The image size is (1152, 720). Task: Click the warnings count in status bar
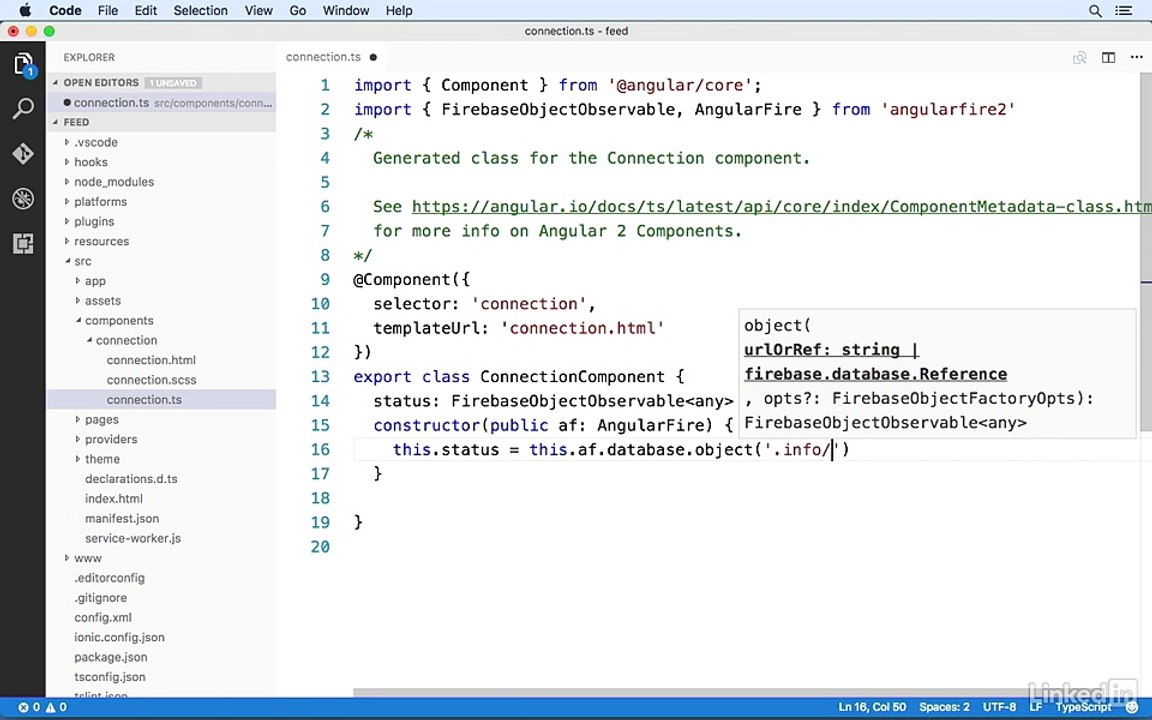57,707
